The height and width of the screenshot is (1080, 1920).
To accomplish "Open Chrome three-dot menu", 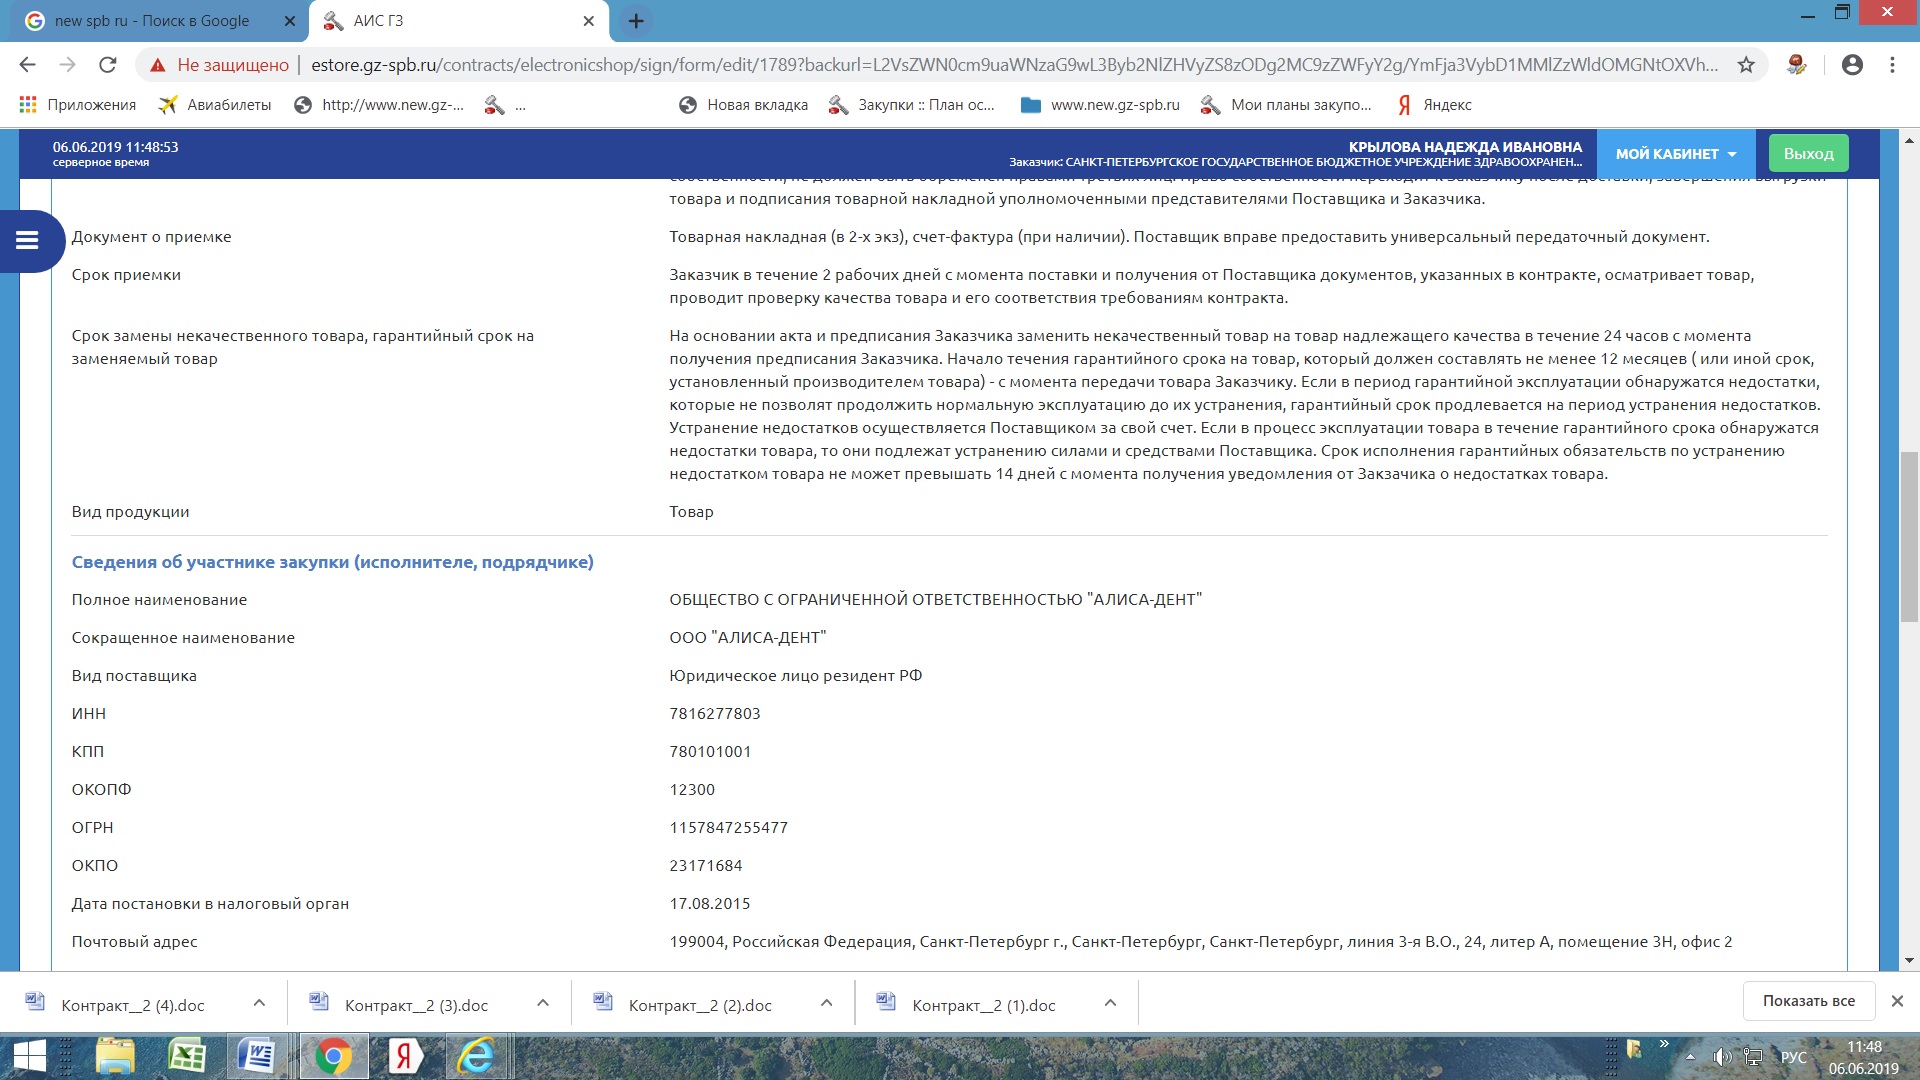I will (x=1892, y=65).
